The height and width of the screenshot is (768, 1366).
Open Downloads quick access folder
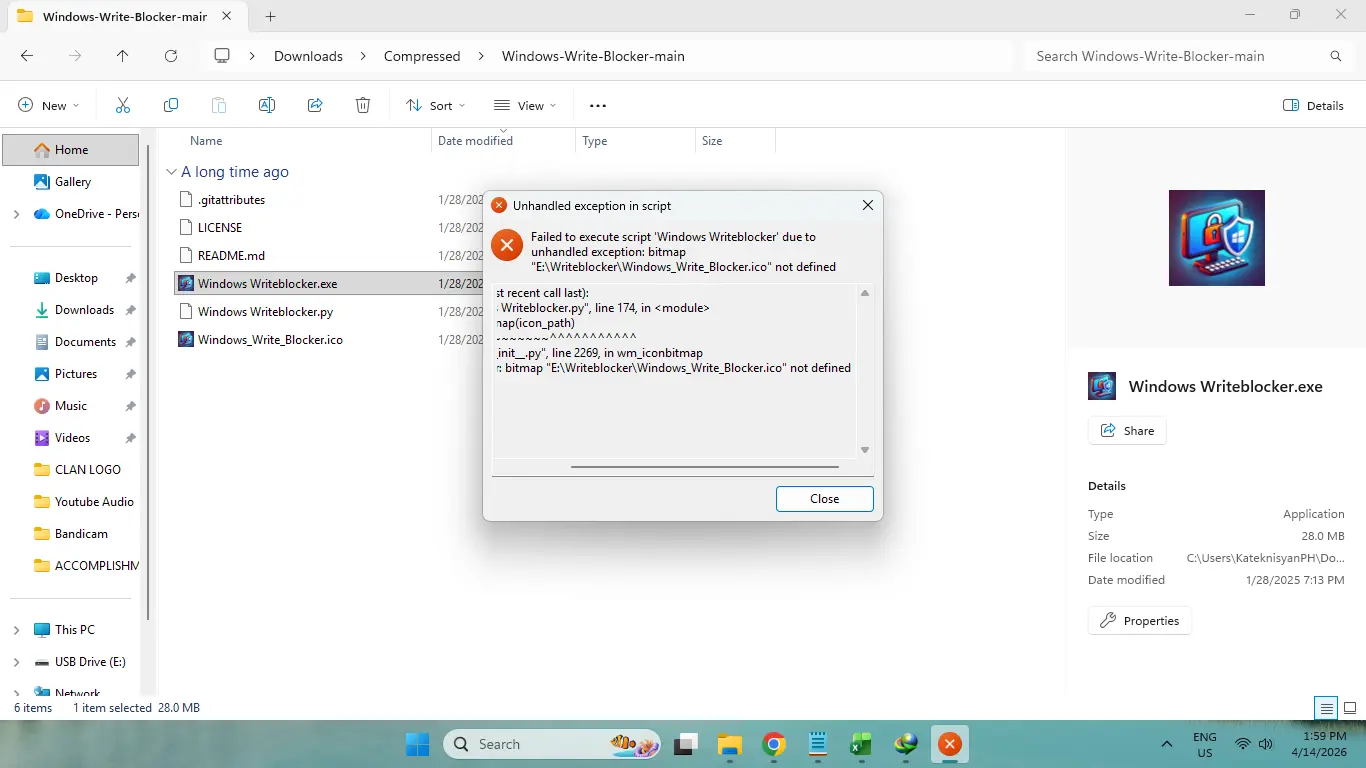84,310
